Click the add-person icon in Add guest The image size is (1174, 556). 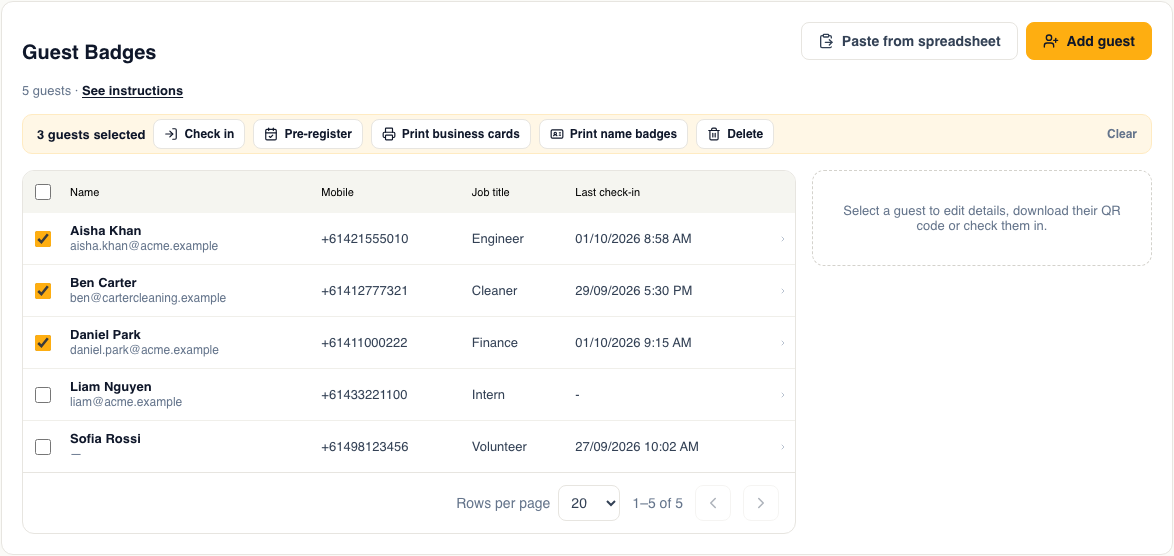point(1050,41)
